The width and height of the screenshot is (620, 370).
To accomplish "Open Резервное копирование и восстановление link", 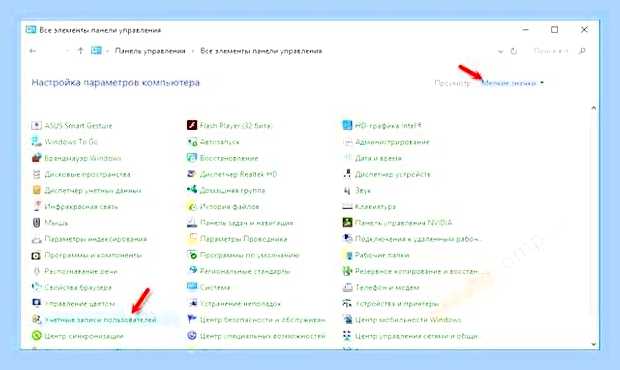I will [417, 272].
